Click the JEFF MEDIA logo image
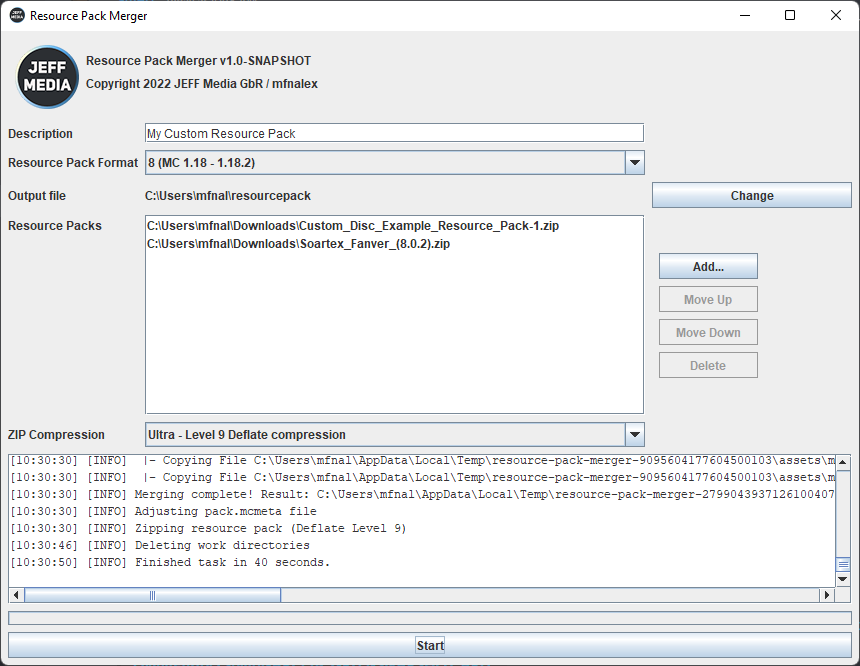The image size is (860, 666). (x=47, y=77)
